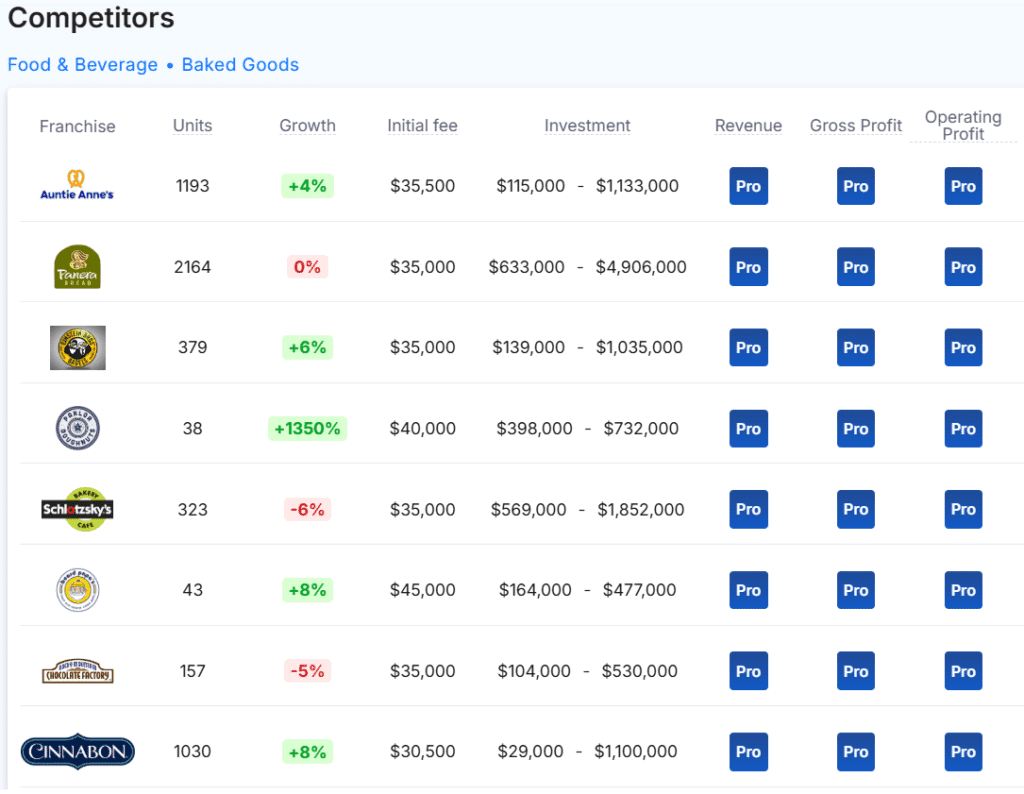Select the $35,500 initial fee value

423,186
